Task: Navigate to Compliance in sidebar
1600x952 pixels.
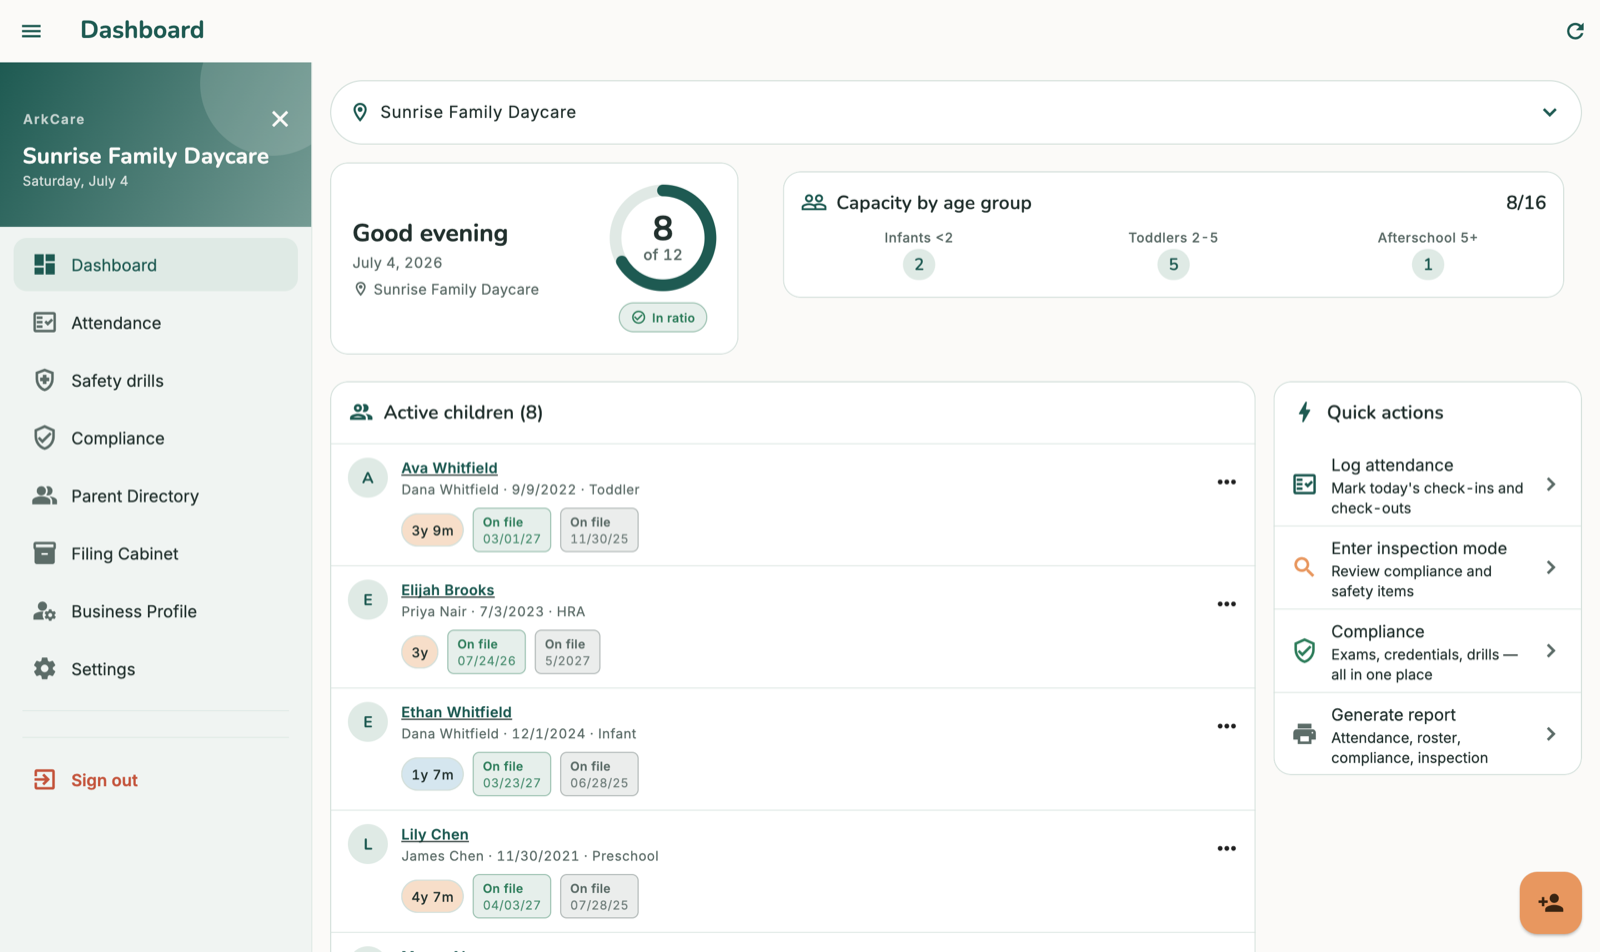Action: (x=156, y=438)
